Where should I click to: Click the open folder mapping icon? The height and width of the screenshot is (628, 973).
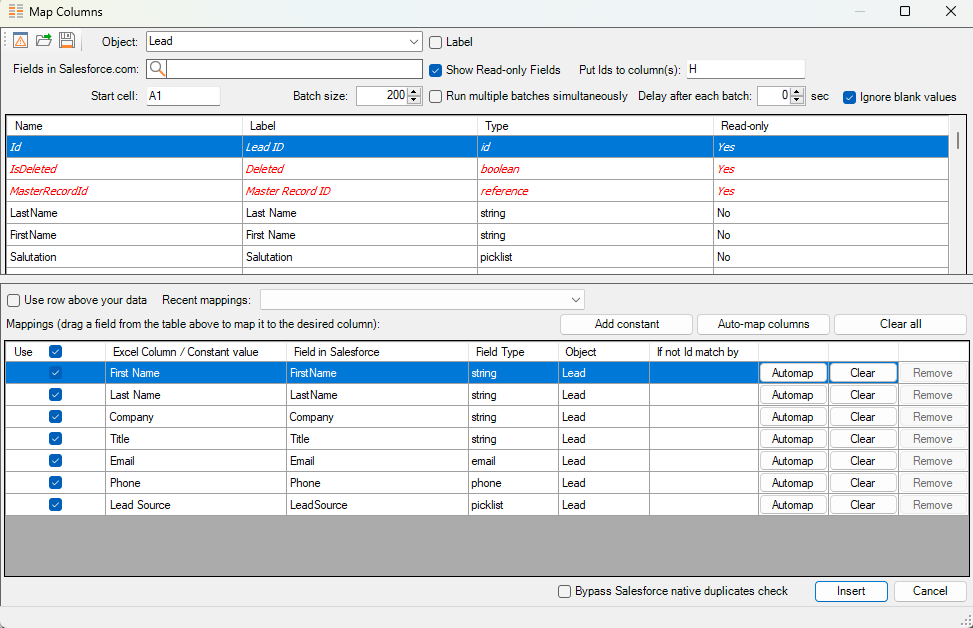pyautogui.click(x=44, y=41)
